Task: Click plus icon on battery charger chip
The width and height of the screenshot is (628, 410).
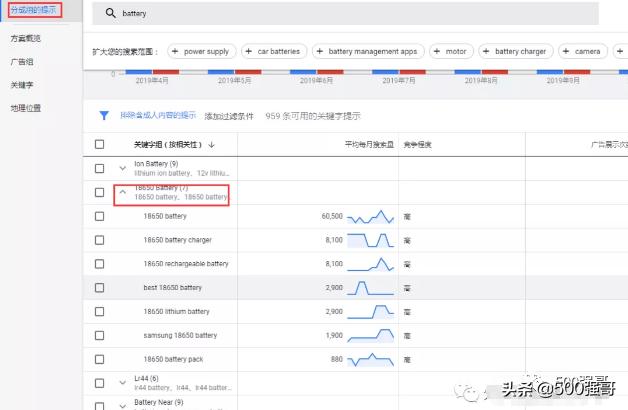Action: coord(486,51)
